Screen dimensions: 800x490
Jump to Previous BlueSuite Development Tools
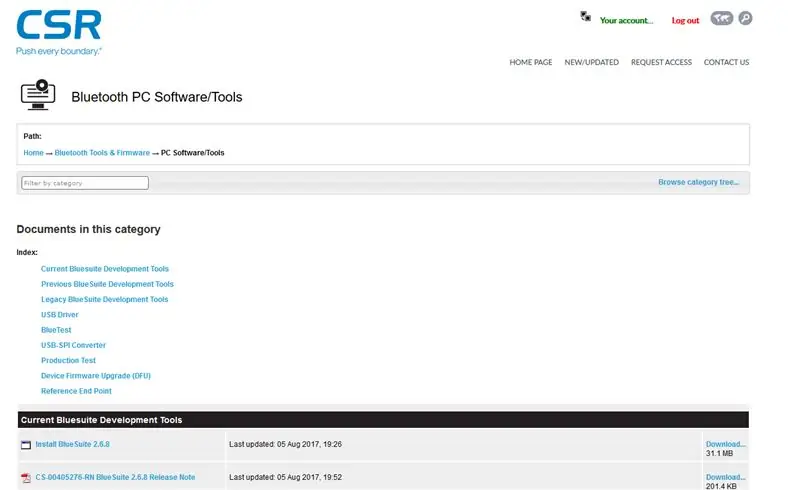tap(107, 284)
